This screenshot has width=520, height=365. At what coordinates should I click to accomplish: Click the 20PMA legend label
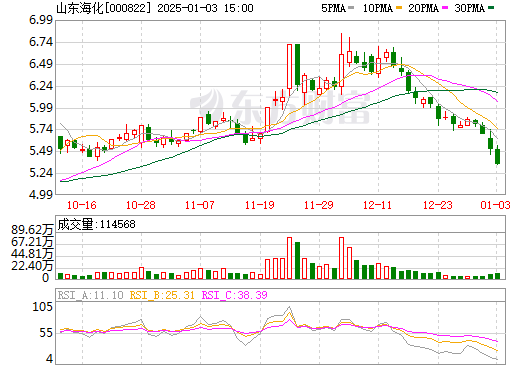point(423,8)
